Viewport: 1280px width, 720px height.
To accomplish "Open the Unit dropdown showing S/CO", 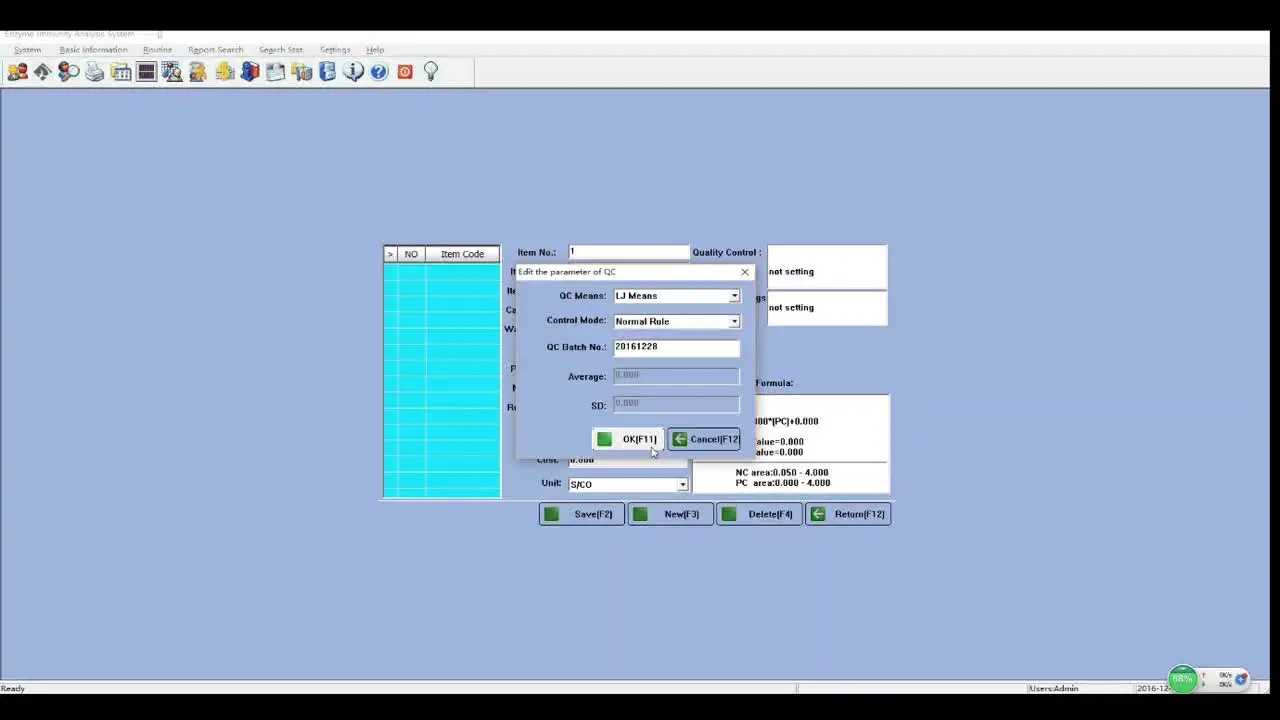I will tap(682, 485).
